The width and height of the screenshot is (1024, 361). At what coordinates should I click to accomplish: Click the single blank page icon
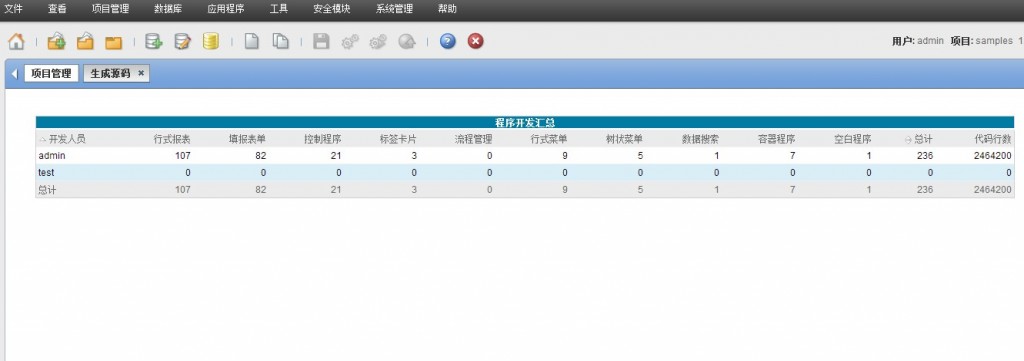click(251, 41)
